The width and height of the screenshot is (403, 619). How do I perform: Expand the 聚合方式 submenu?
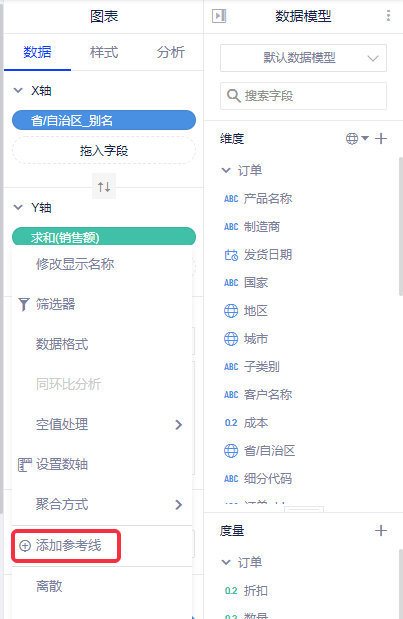[102, 504]
